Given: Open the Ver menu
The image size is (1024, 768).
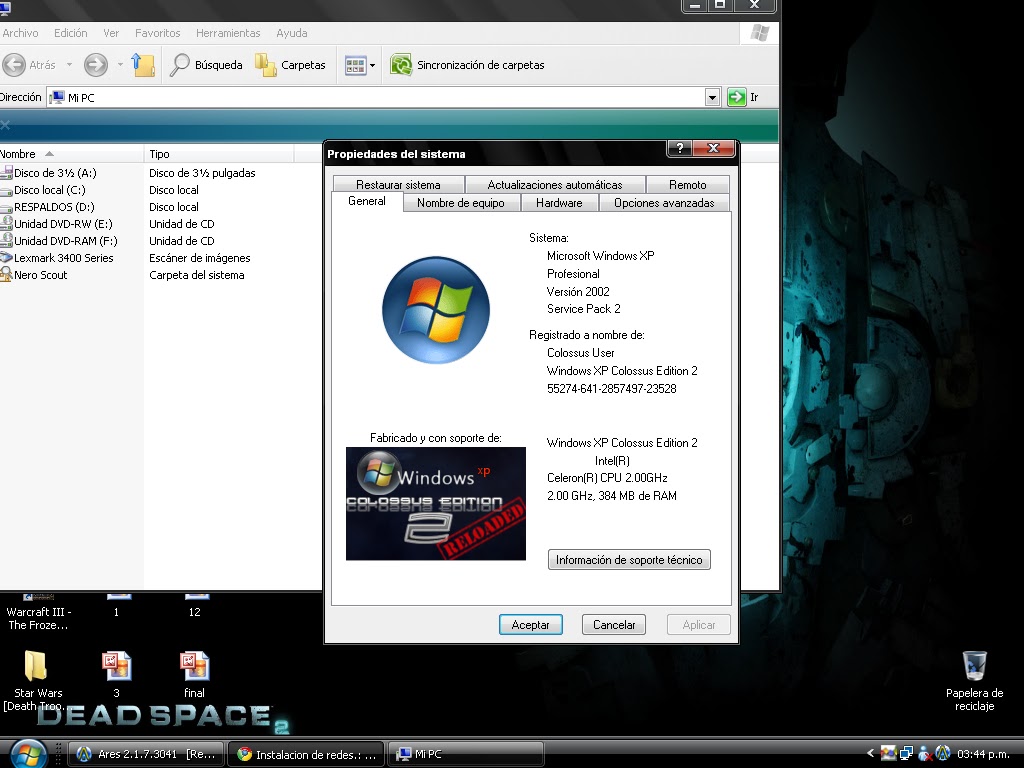Looking at the screenshot, I should pyautogui.click(x=111, y=33).
